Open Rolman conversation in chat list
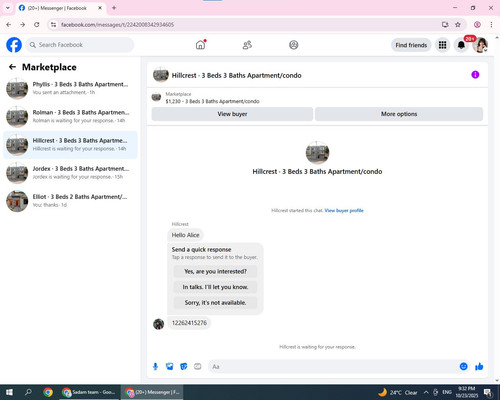The image size is (500, 400). 70,116
